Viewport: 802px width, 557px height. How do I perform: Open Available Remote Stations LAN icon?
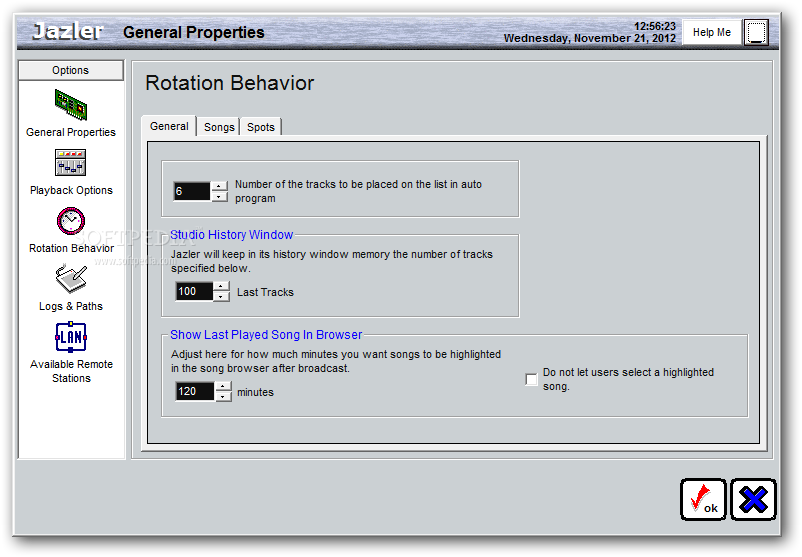71,337
